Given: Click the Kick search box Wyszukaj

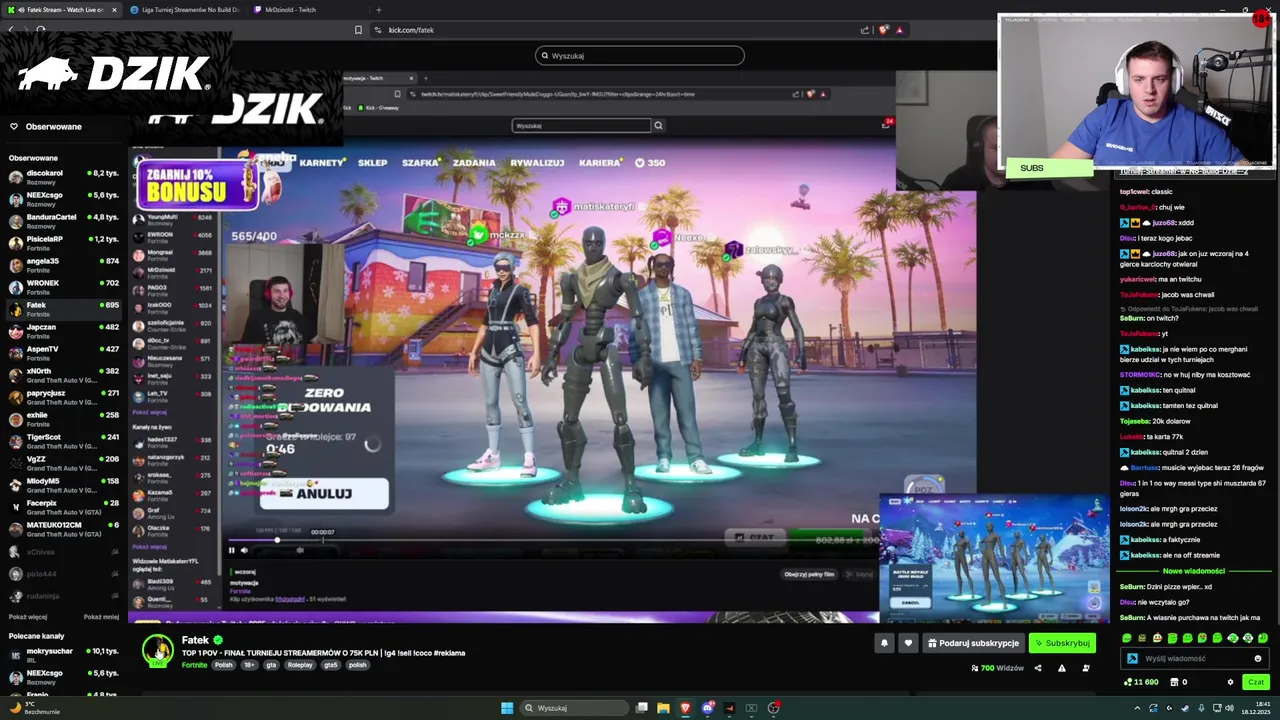Looking at the screenshot, I should pyautogui.click(x=640, y=56).
